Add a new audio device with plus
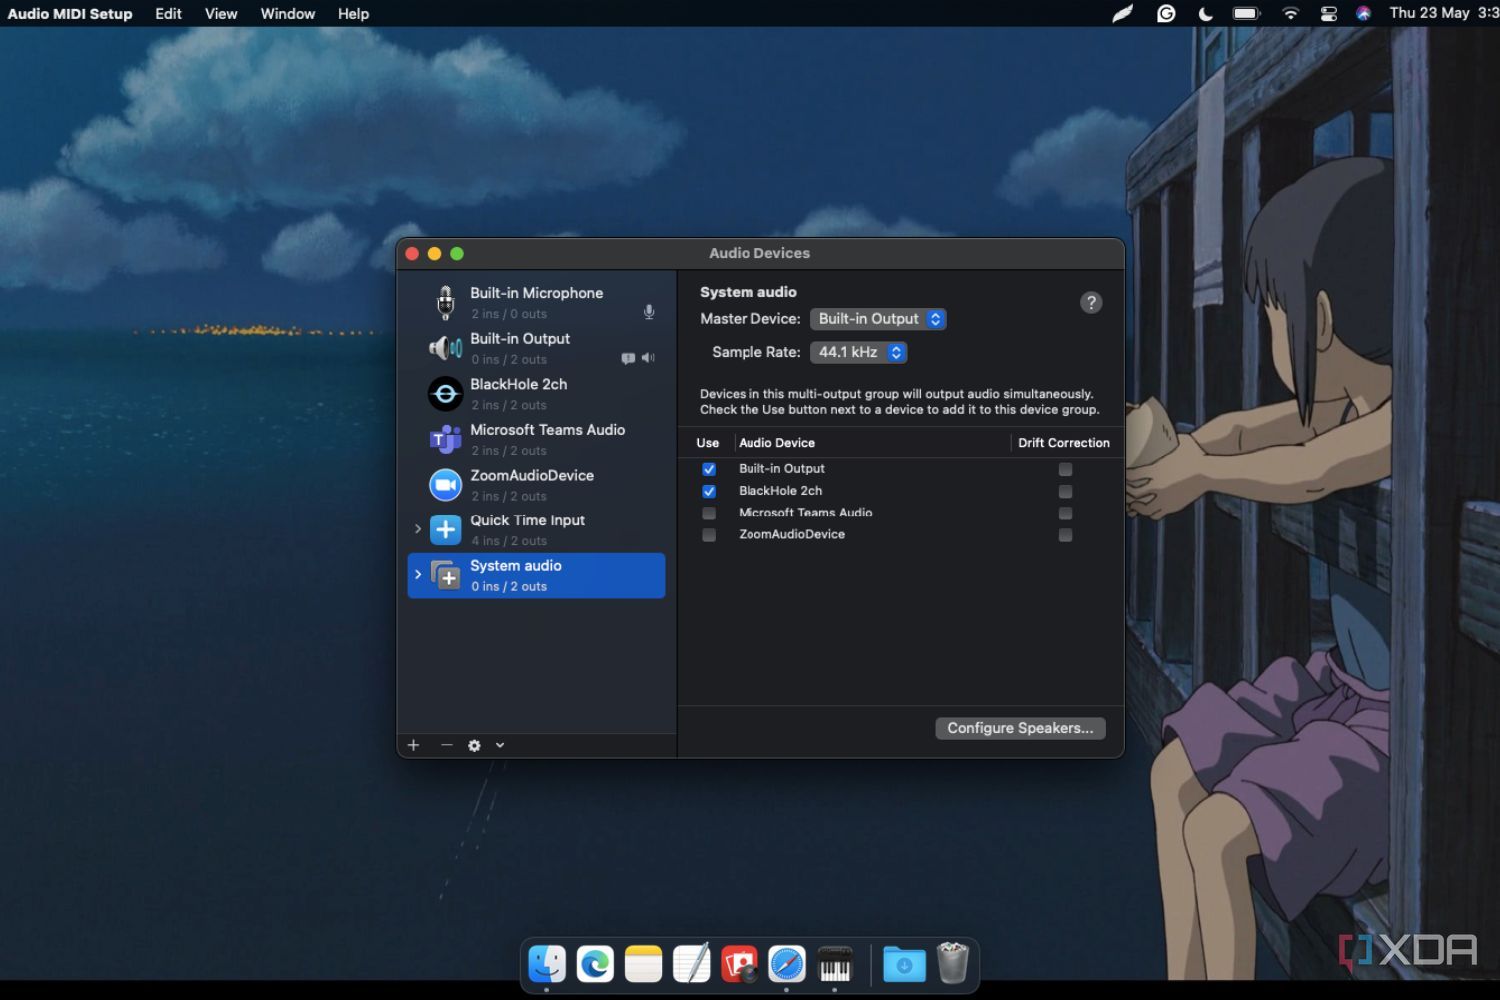This screenshot has width=1500, height=1000. (413, 745)
